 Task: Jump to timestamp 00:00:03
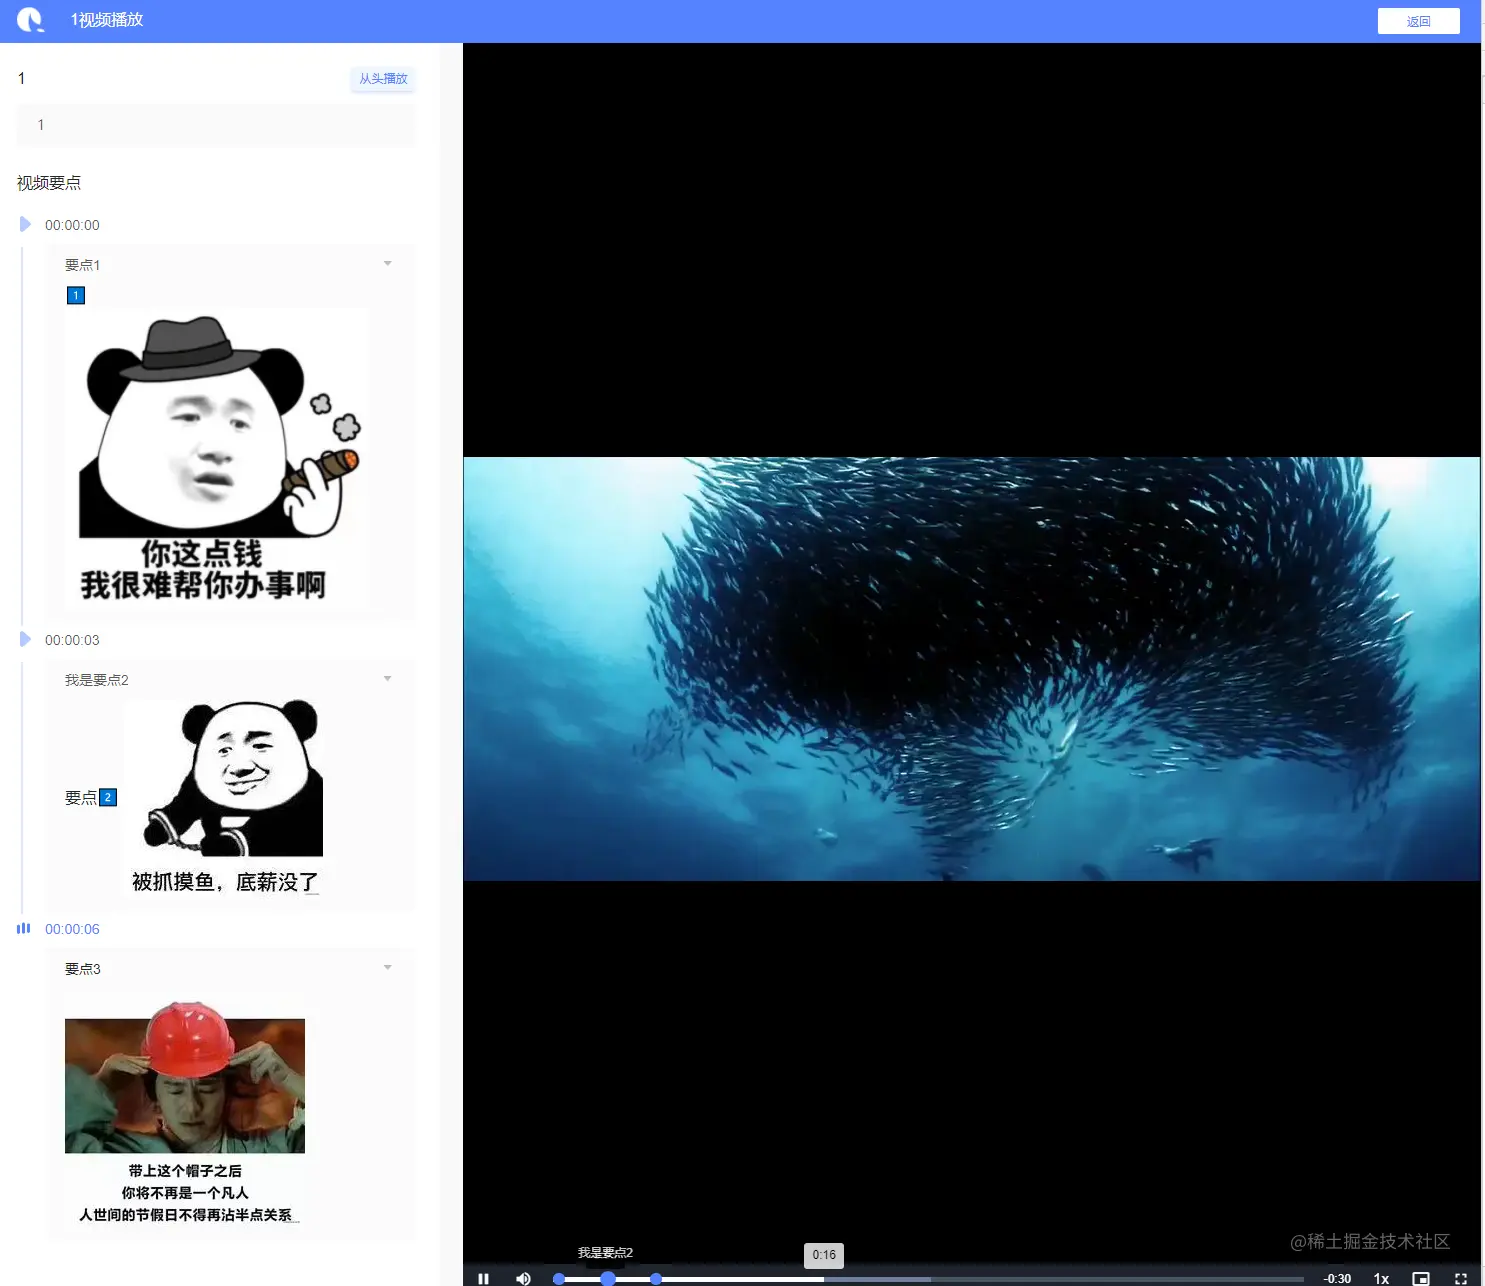point(72,640)
